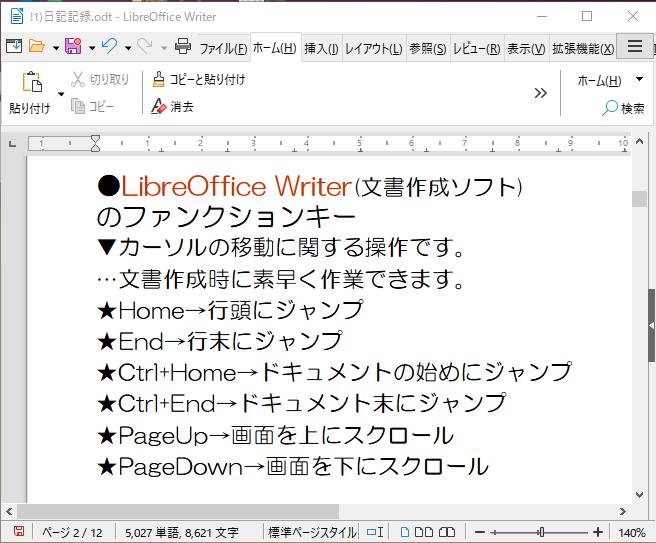Switch to the 表示(V) tab

(526, 49)
